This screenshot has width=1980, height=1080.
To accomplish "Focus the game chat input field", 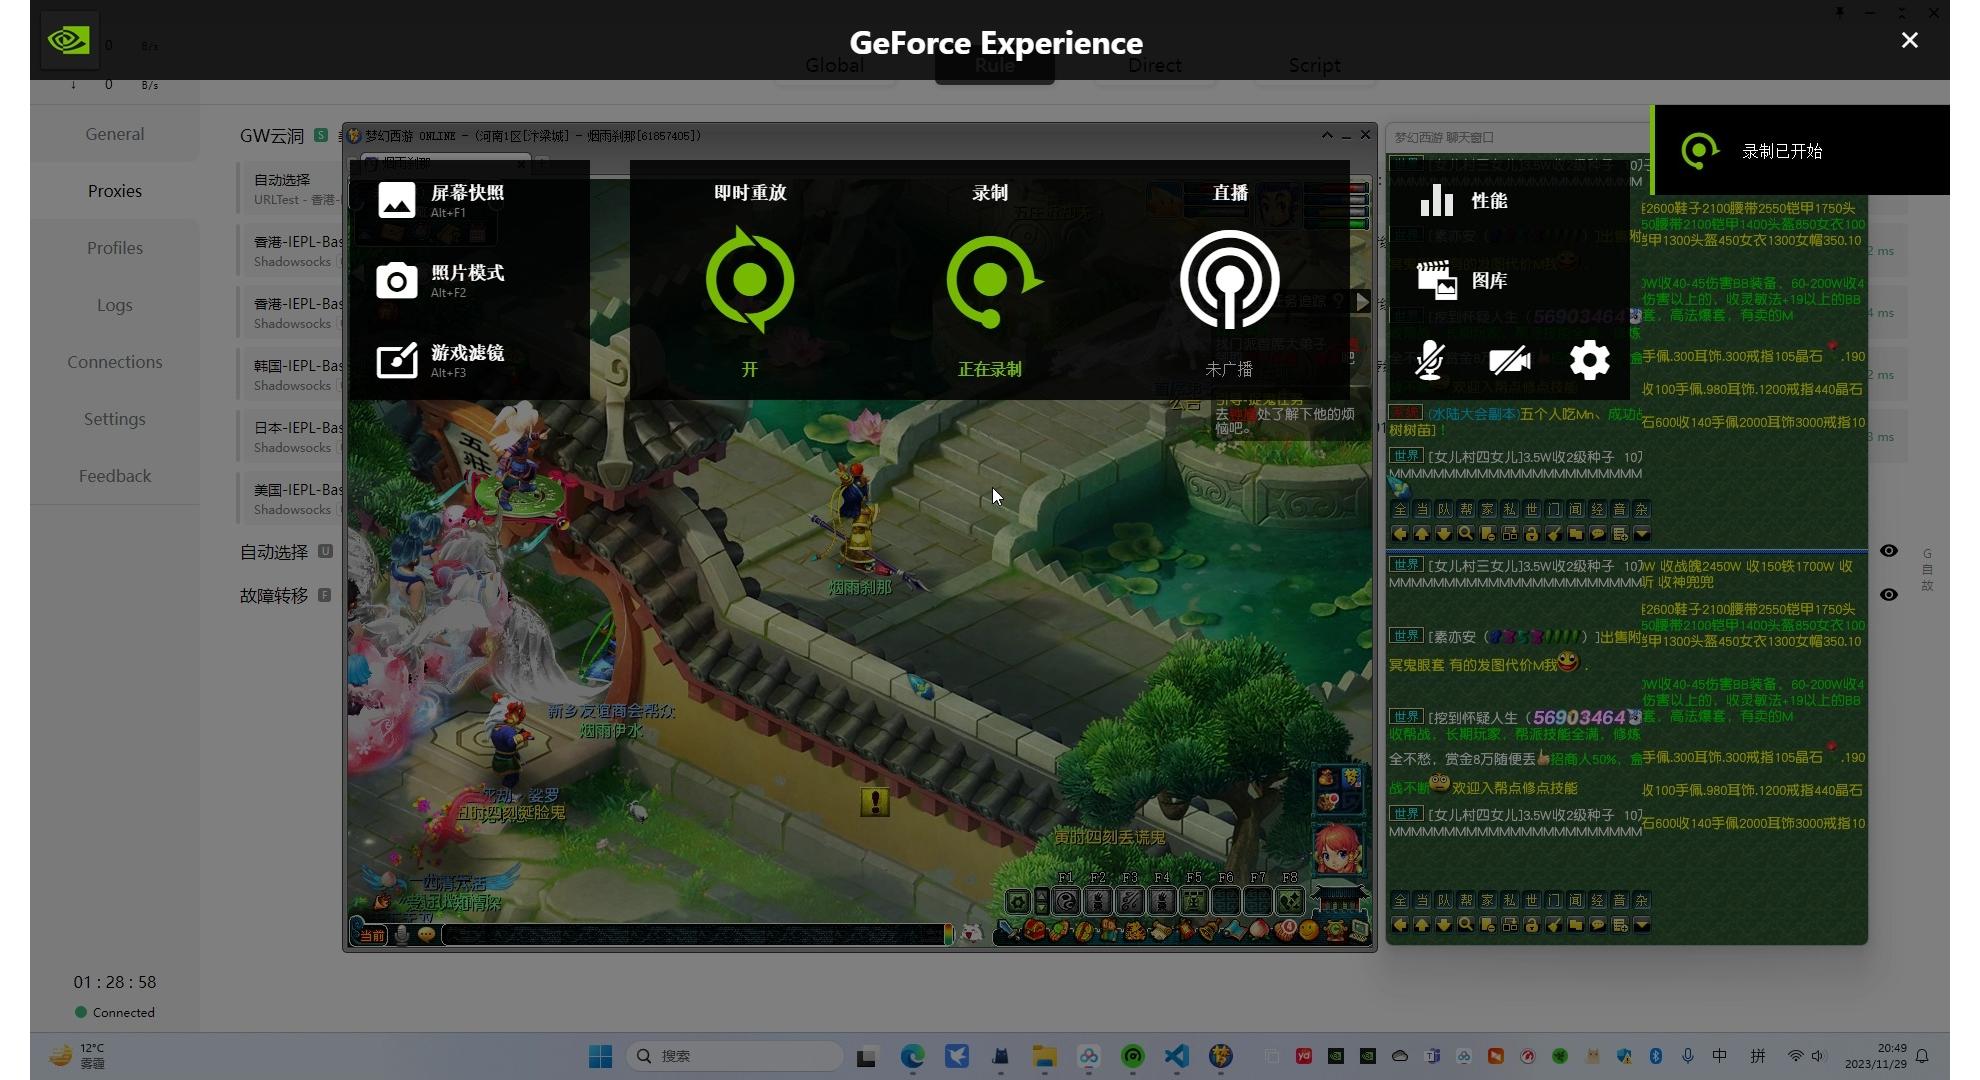I will (692, 935).
